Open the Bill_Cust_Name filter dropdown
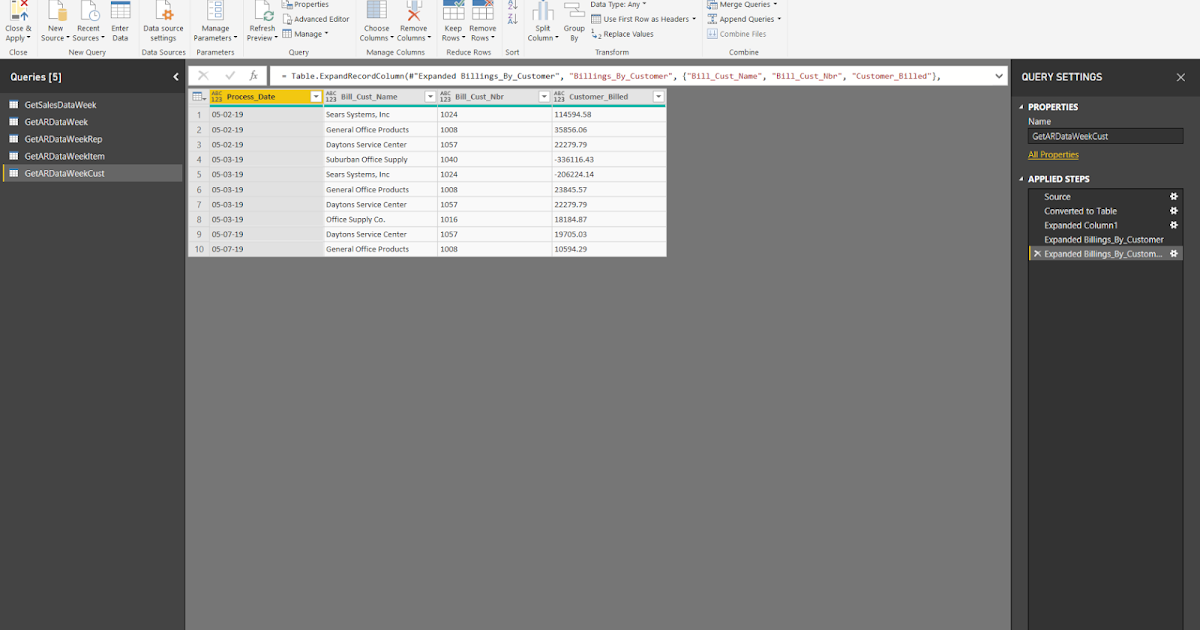Image resolution: width=1200 pixels, height=630 pixels. [429, 96]
